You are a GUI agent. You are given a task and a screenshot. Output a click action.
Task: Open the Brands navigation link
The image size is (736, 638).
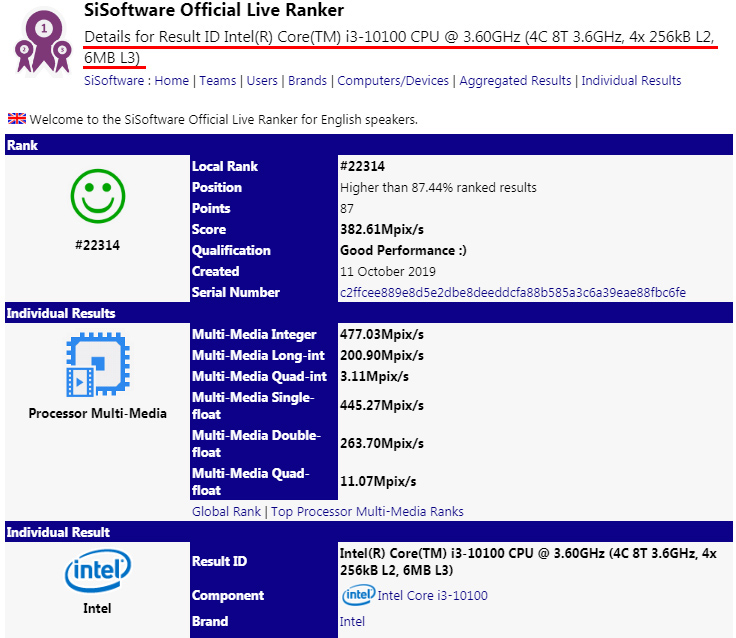point(307,81)
